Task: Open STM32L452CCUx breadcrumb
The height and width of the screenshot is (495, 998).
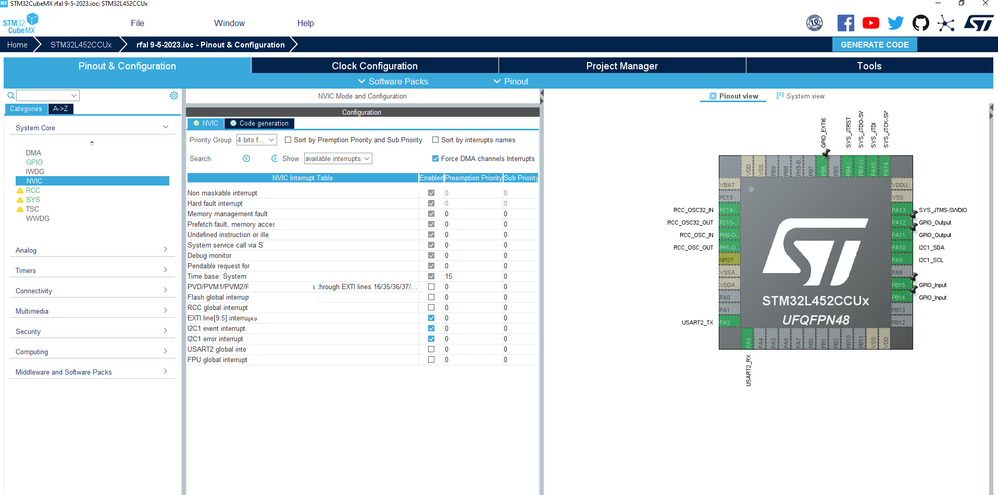Action: (x=81, y=45)
